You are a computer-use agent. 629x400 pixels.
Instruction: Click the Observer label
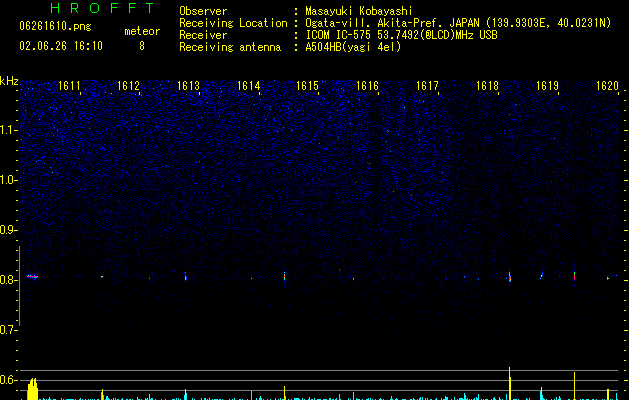(x=203, y=11)
